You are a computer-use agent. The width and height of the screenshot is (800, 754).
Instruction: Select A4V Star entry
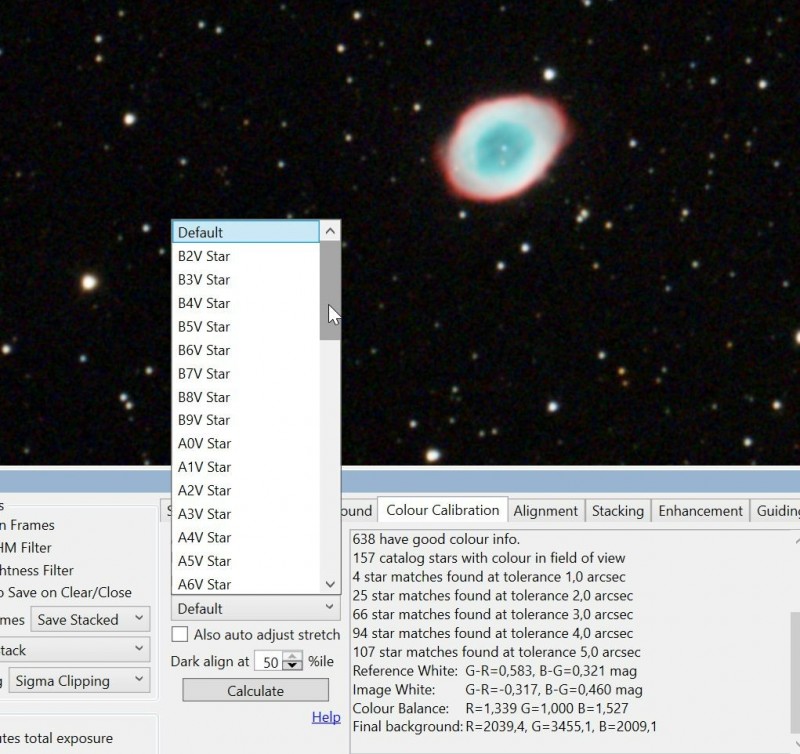click(x=246, y=537)
